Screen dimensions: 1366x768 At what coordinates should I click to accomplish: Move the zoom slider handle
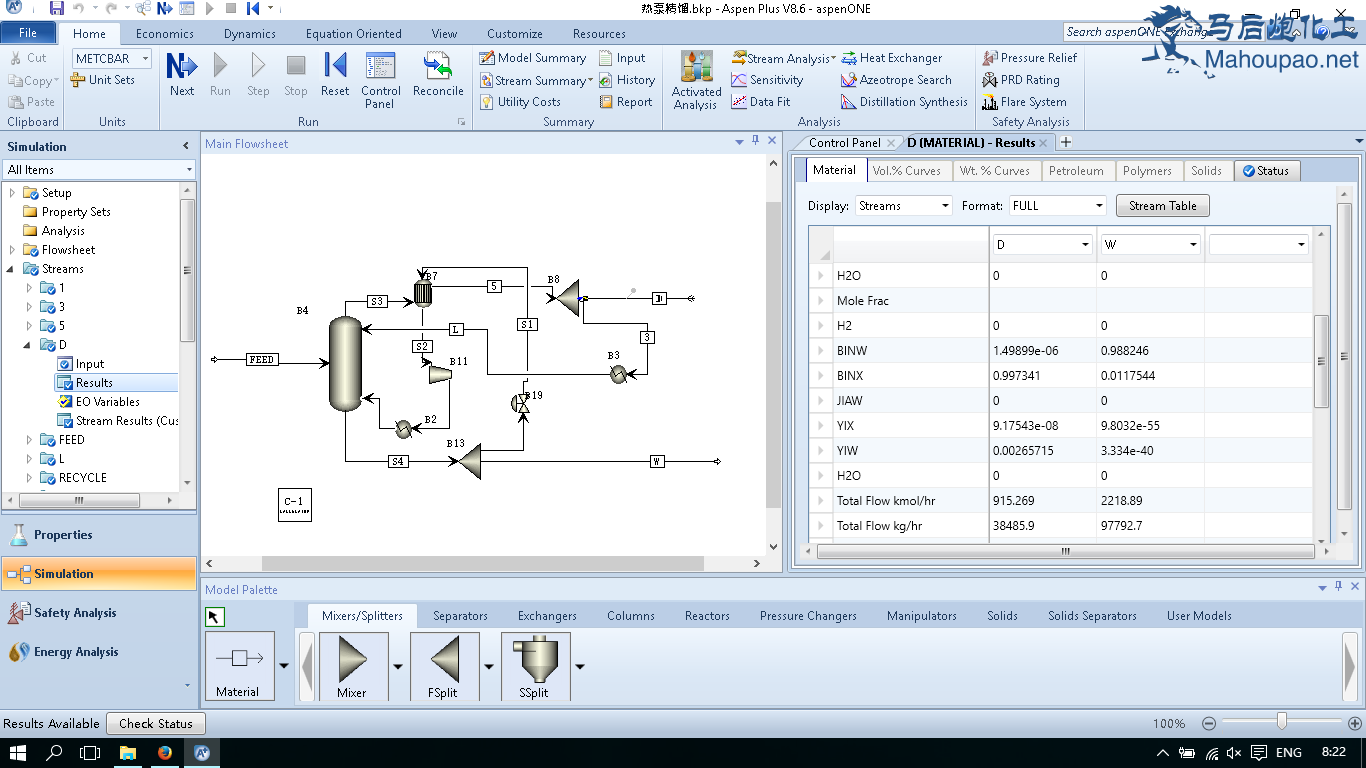(x=1281, y=722)
